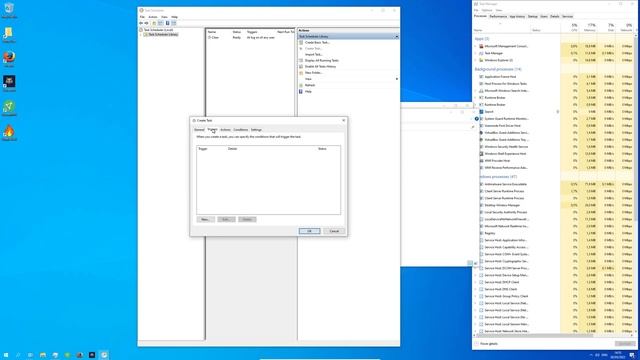This screenshot has width=640, height=360.
Task: Collapse the Task Scheduler Library Actions section
Action: tap(396, 36)
